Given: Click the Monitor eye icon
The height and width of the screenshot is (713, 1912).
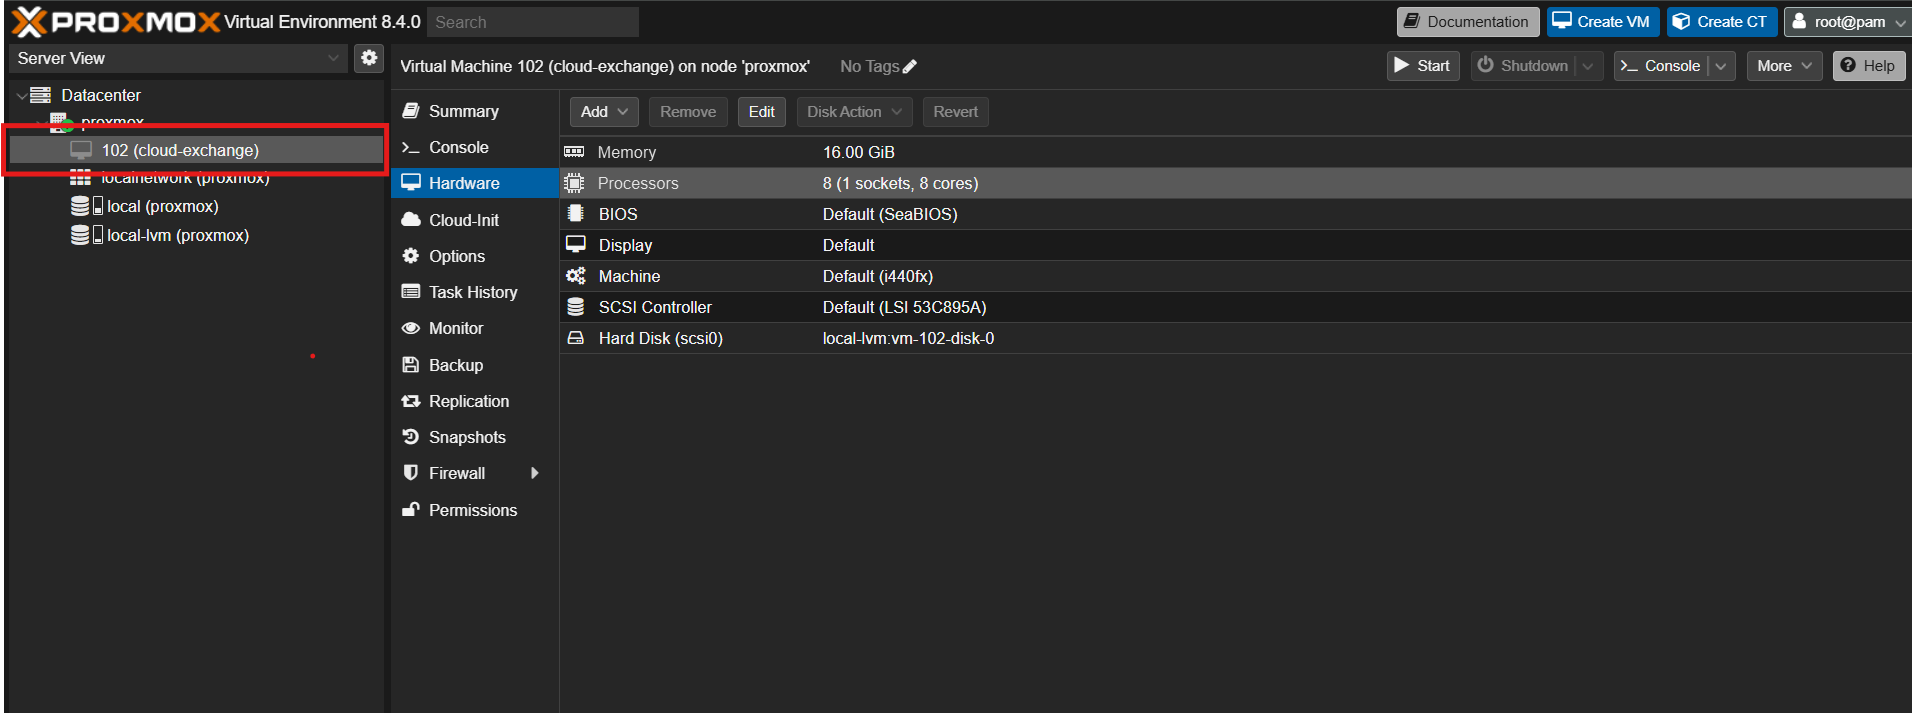Looking at the screenshot, I should click(x=410, y=328).
